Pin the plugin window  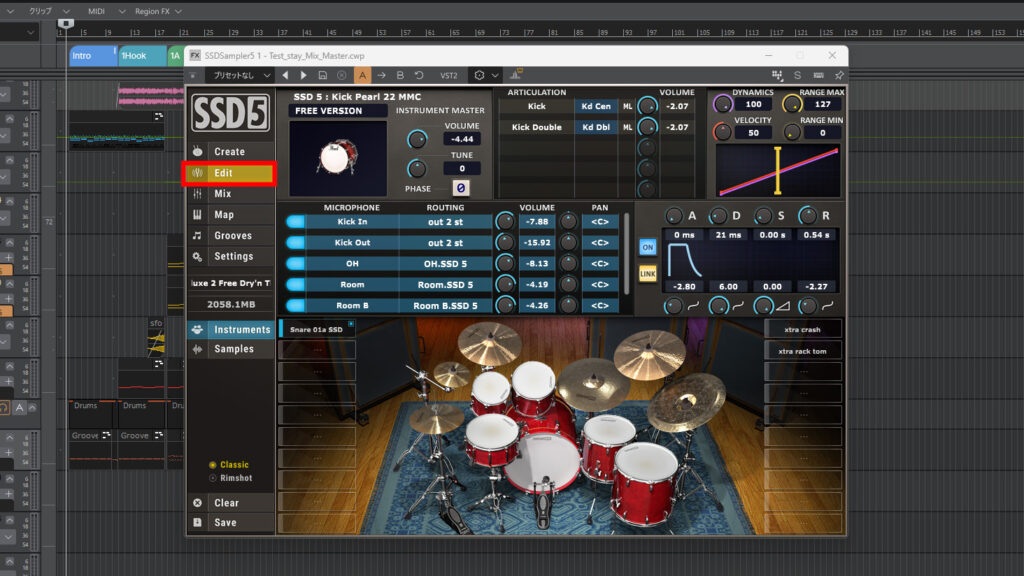[838, 75]
